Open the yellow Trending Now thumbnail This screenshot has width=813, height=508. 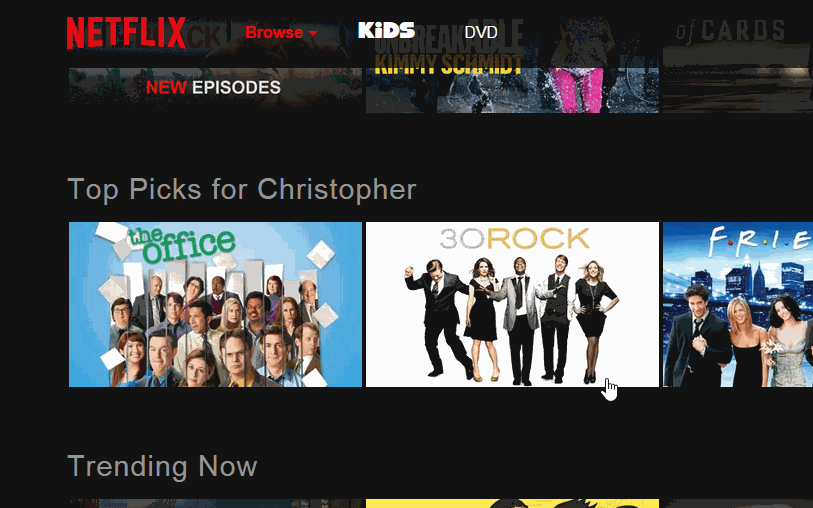512,503
